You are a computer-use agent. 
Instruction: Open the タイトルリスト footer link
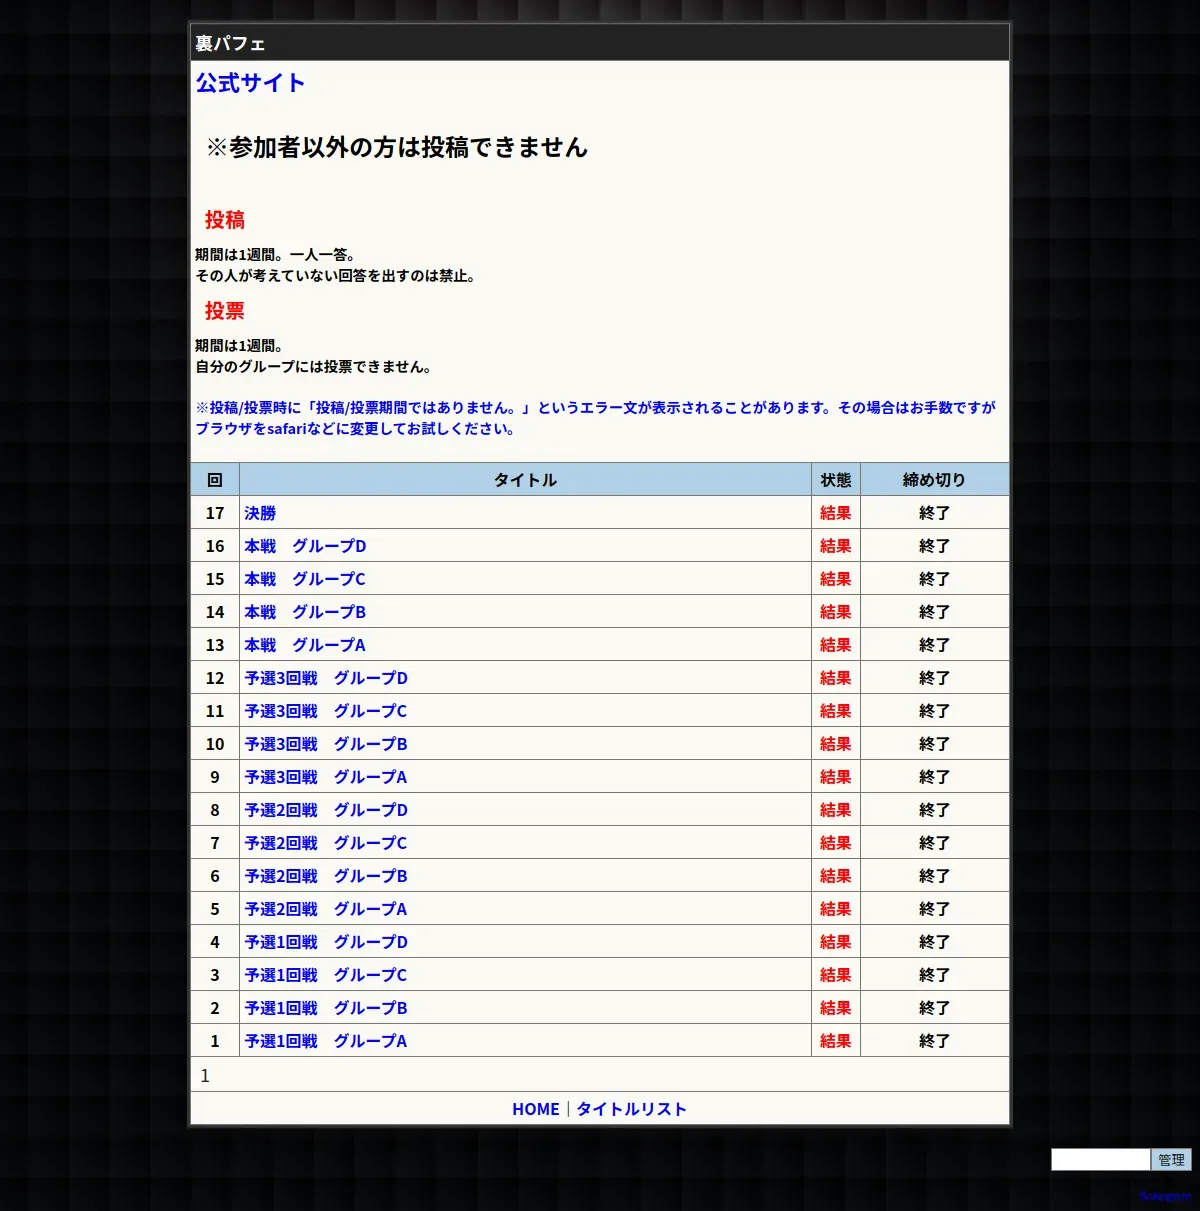click(x=632, y=1109)
